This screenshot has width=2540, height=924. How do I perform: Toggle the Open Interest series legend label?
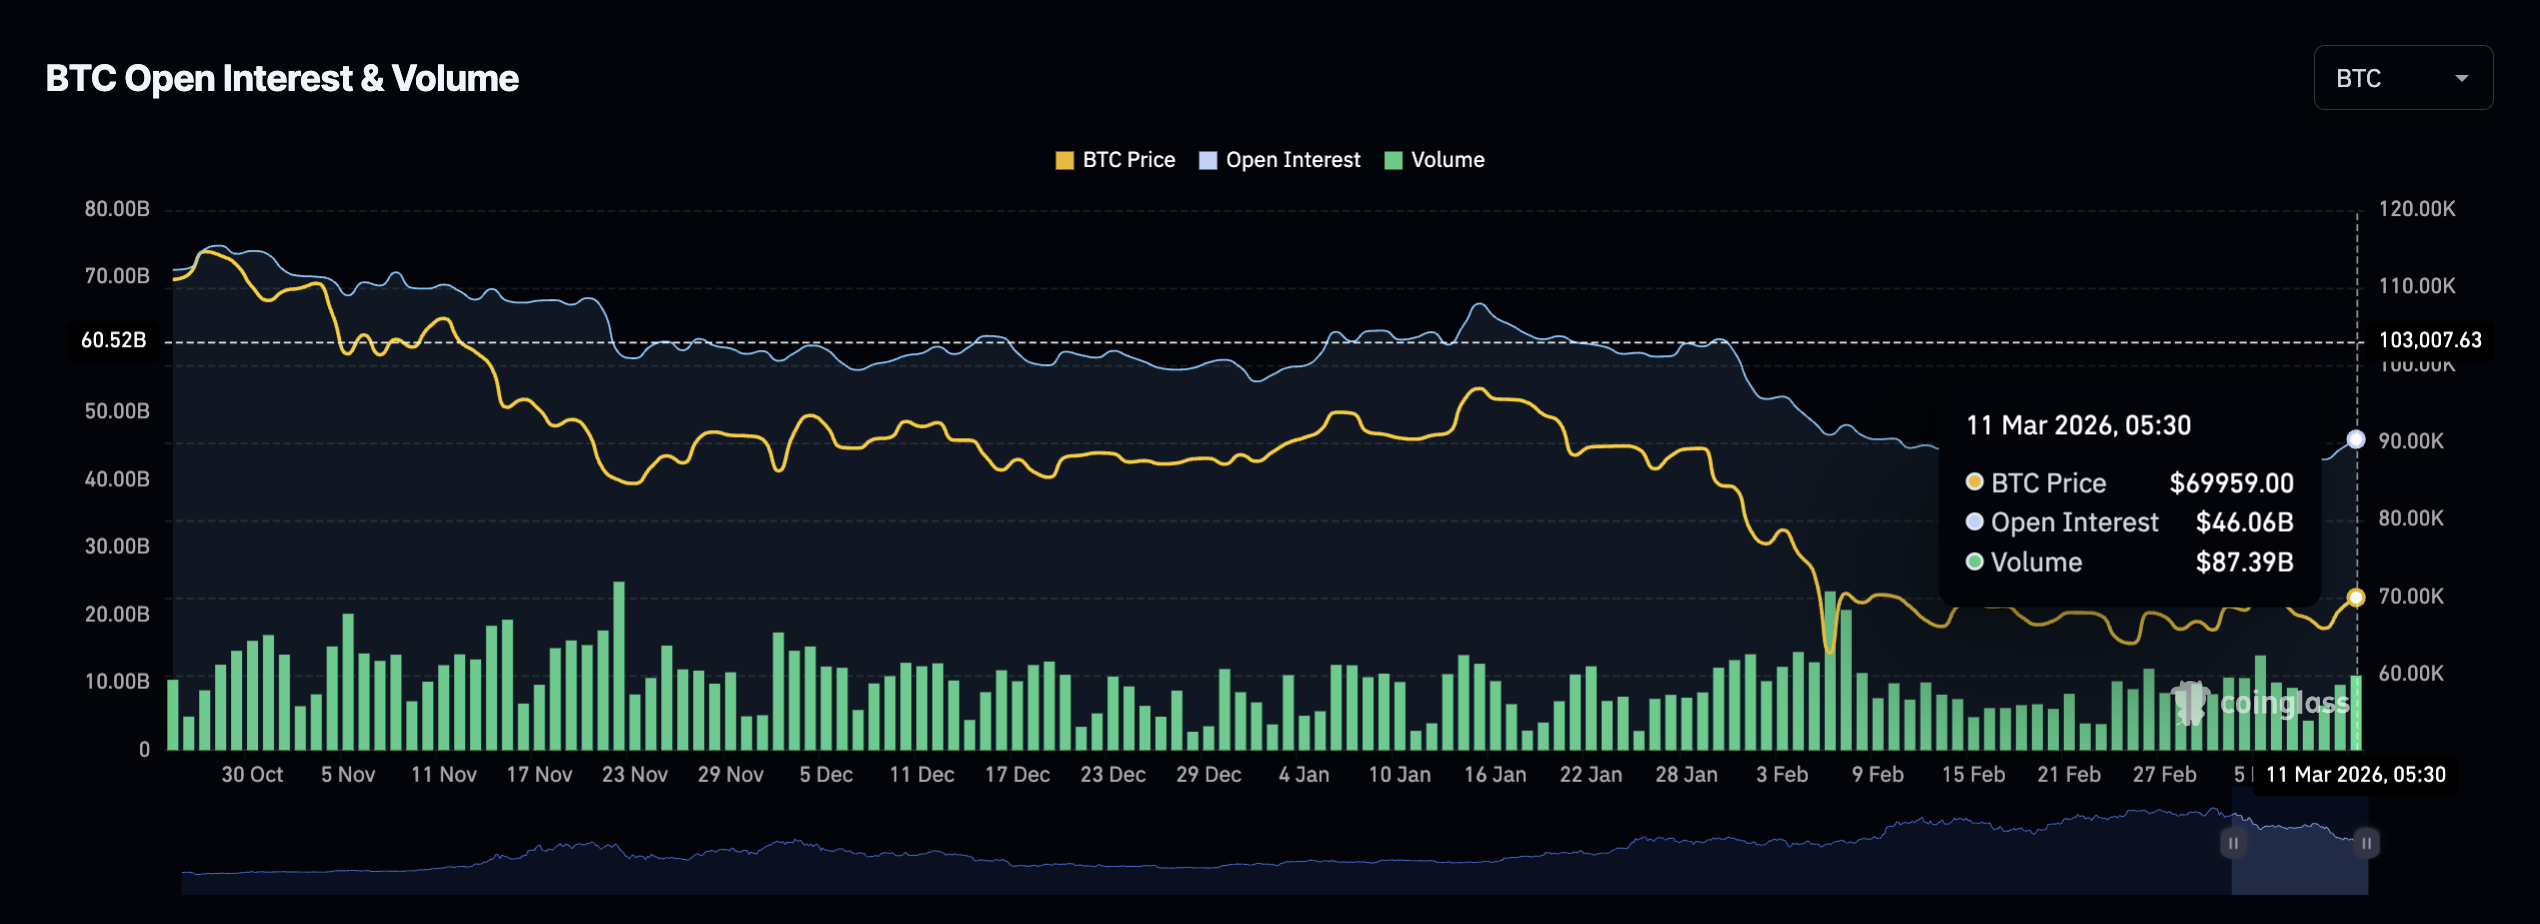click(x=1292, y=160)
